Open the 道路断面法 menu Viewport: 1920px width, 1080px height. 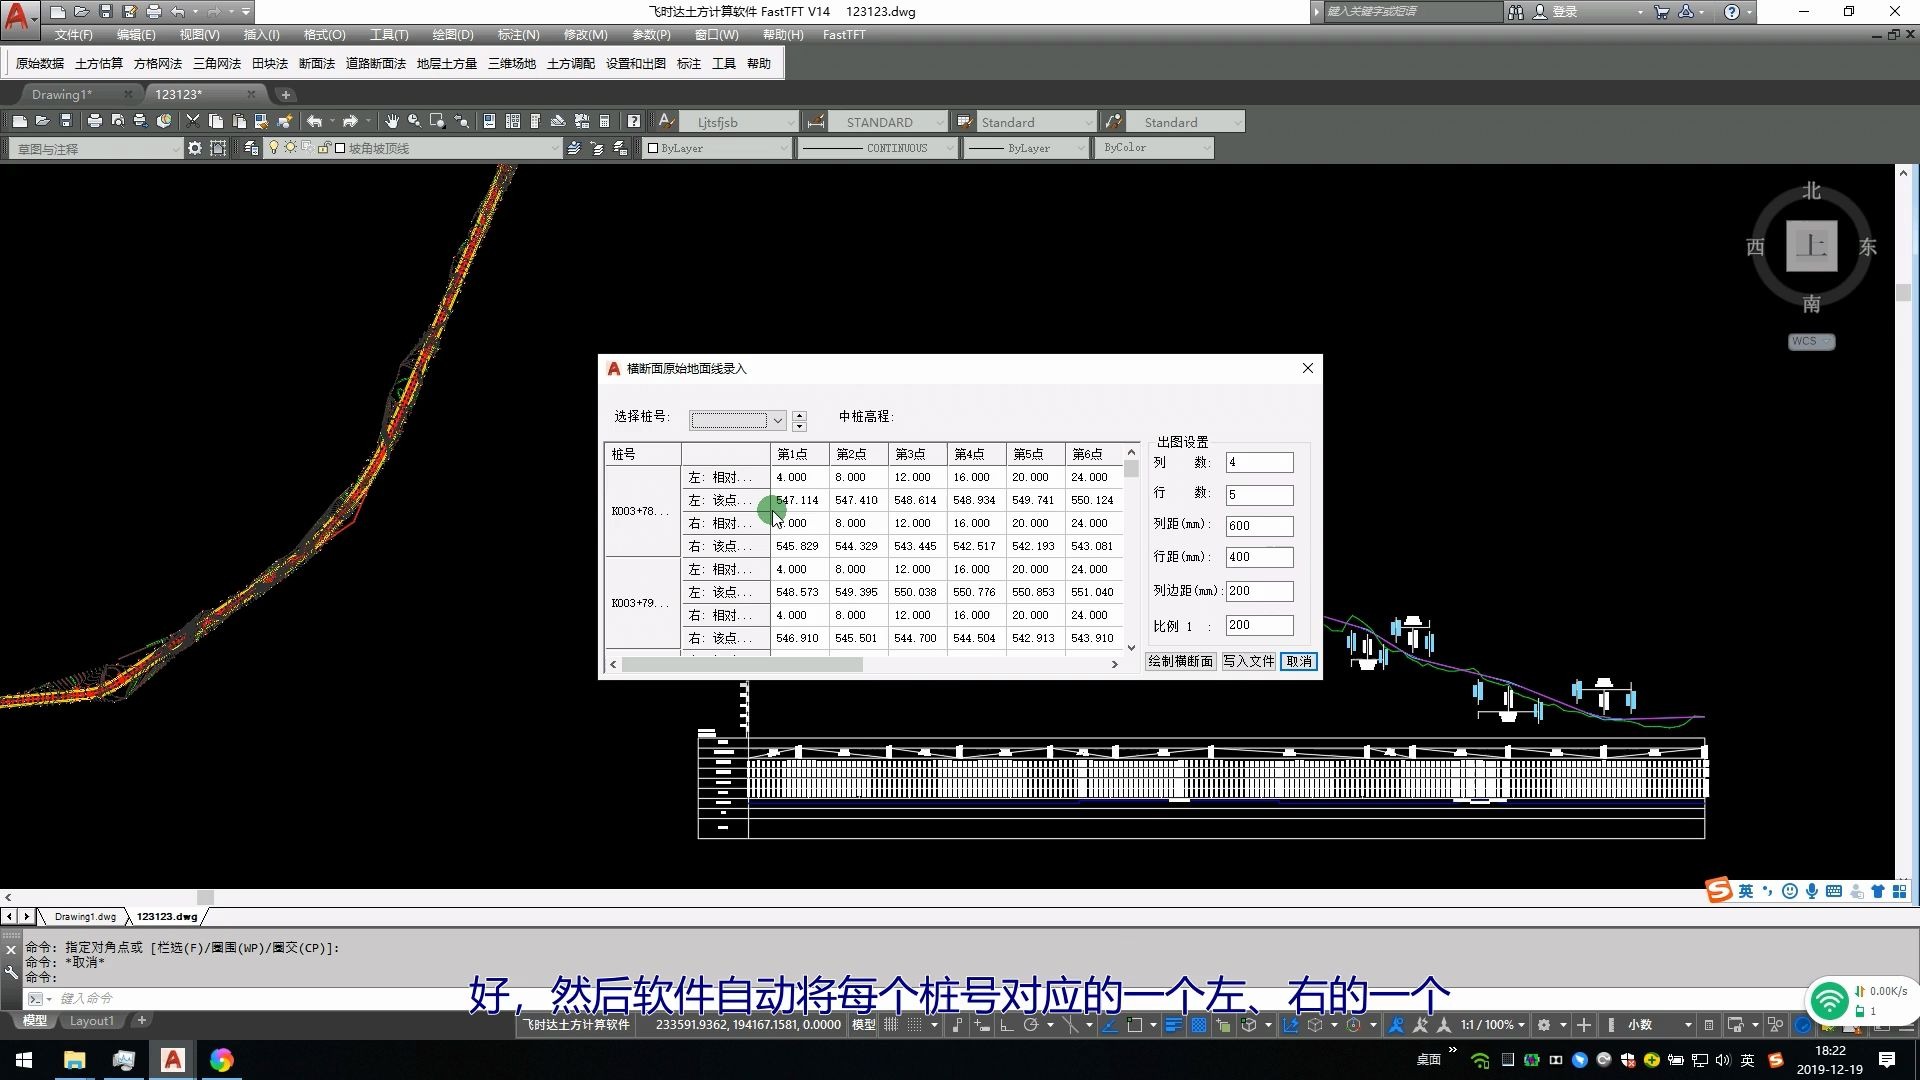click(x=375, y=63)
